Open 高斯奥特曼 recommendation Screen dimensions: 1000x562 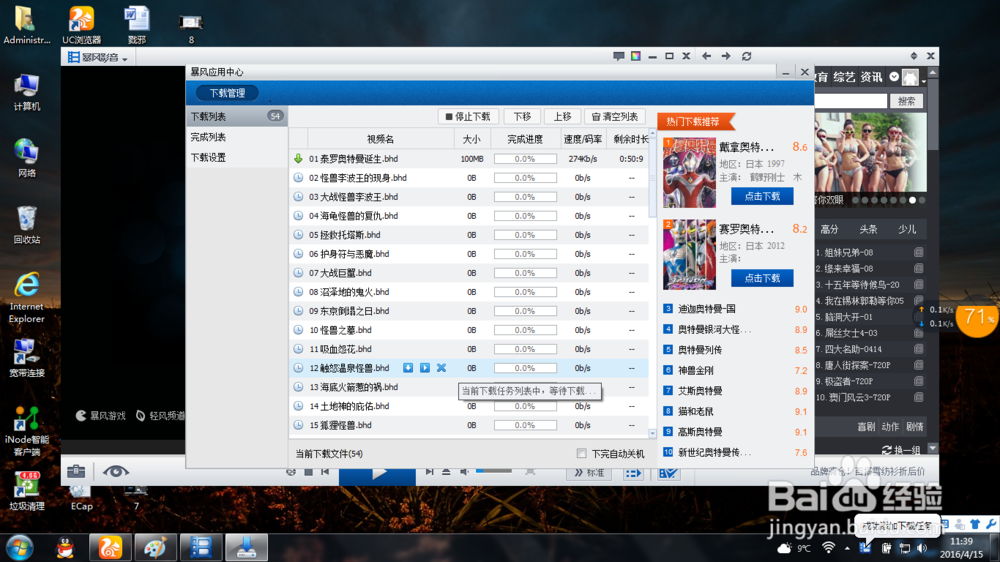[x=700, y=432]
